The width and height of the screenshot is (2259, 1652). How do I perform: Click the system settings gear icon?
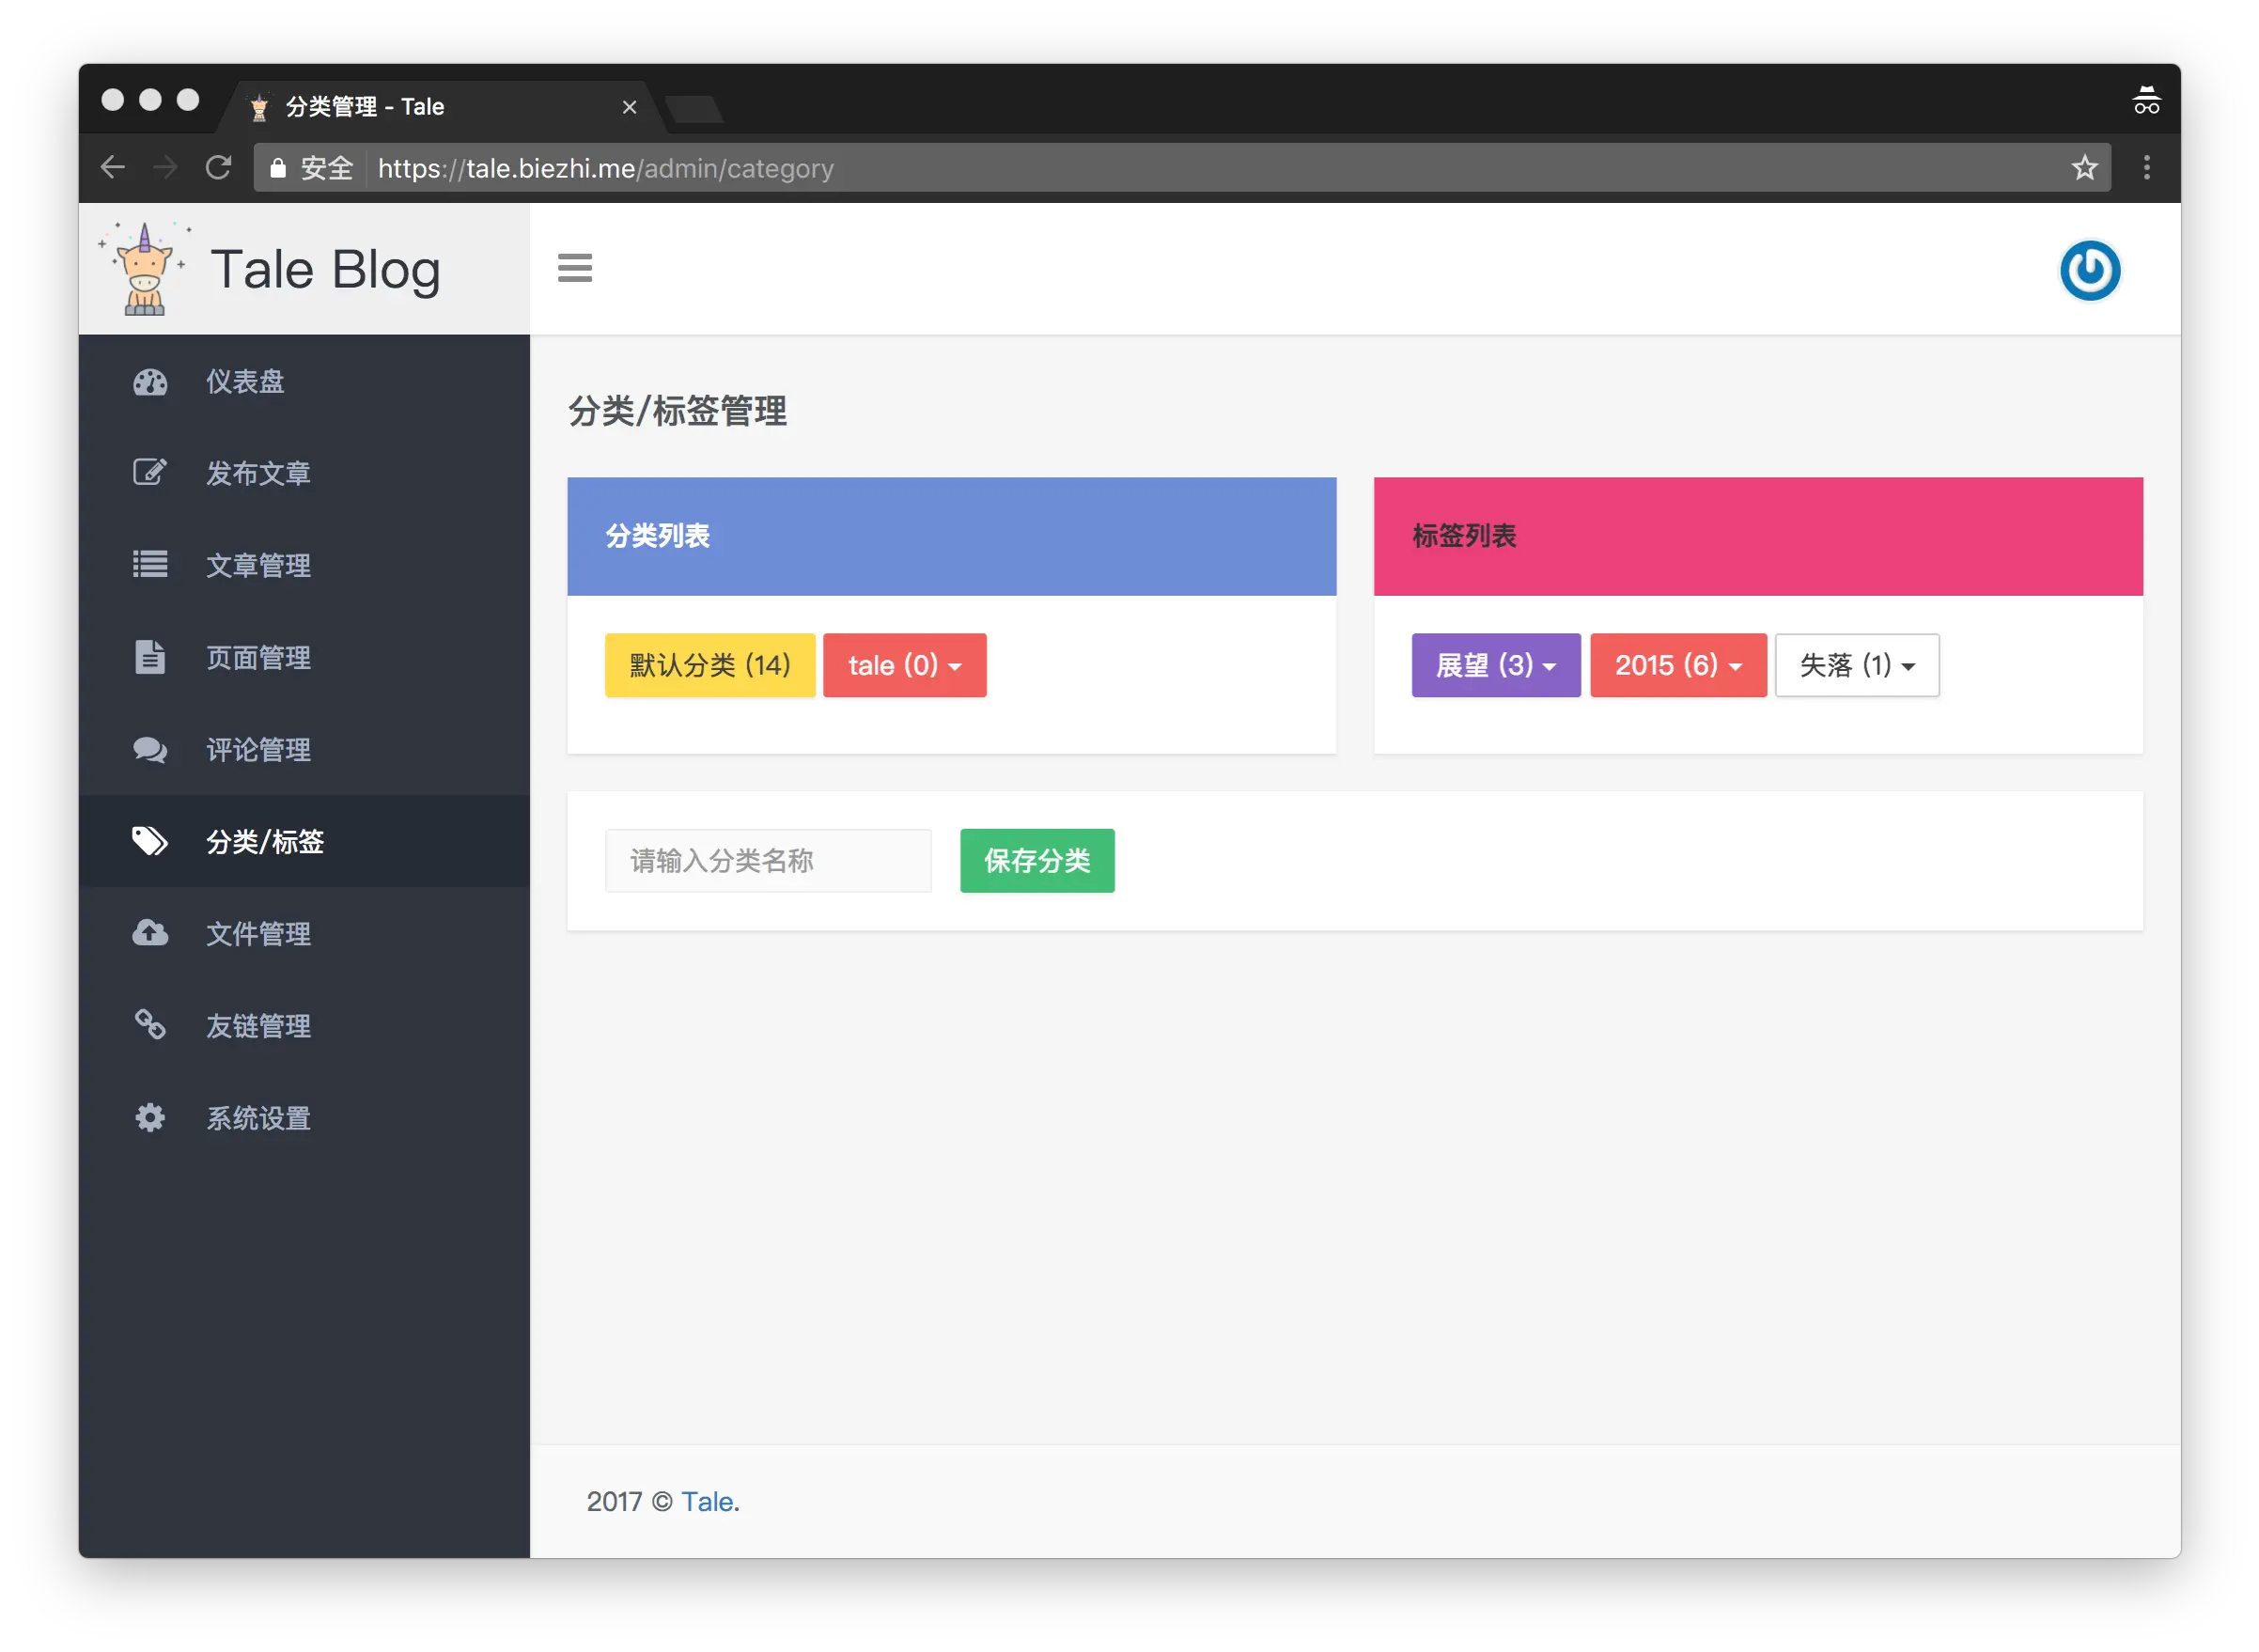[x=150, y=1117]
